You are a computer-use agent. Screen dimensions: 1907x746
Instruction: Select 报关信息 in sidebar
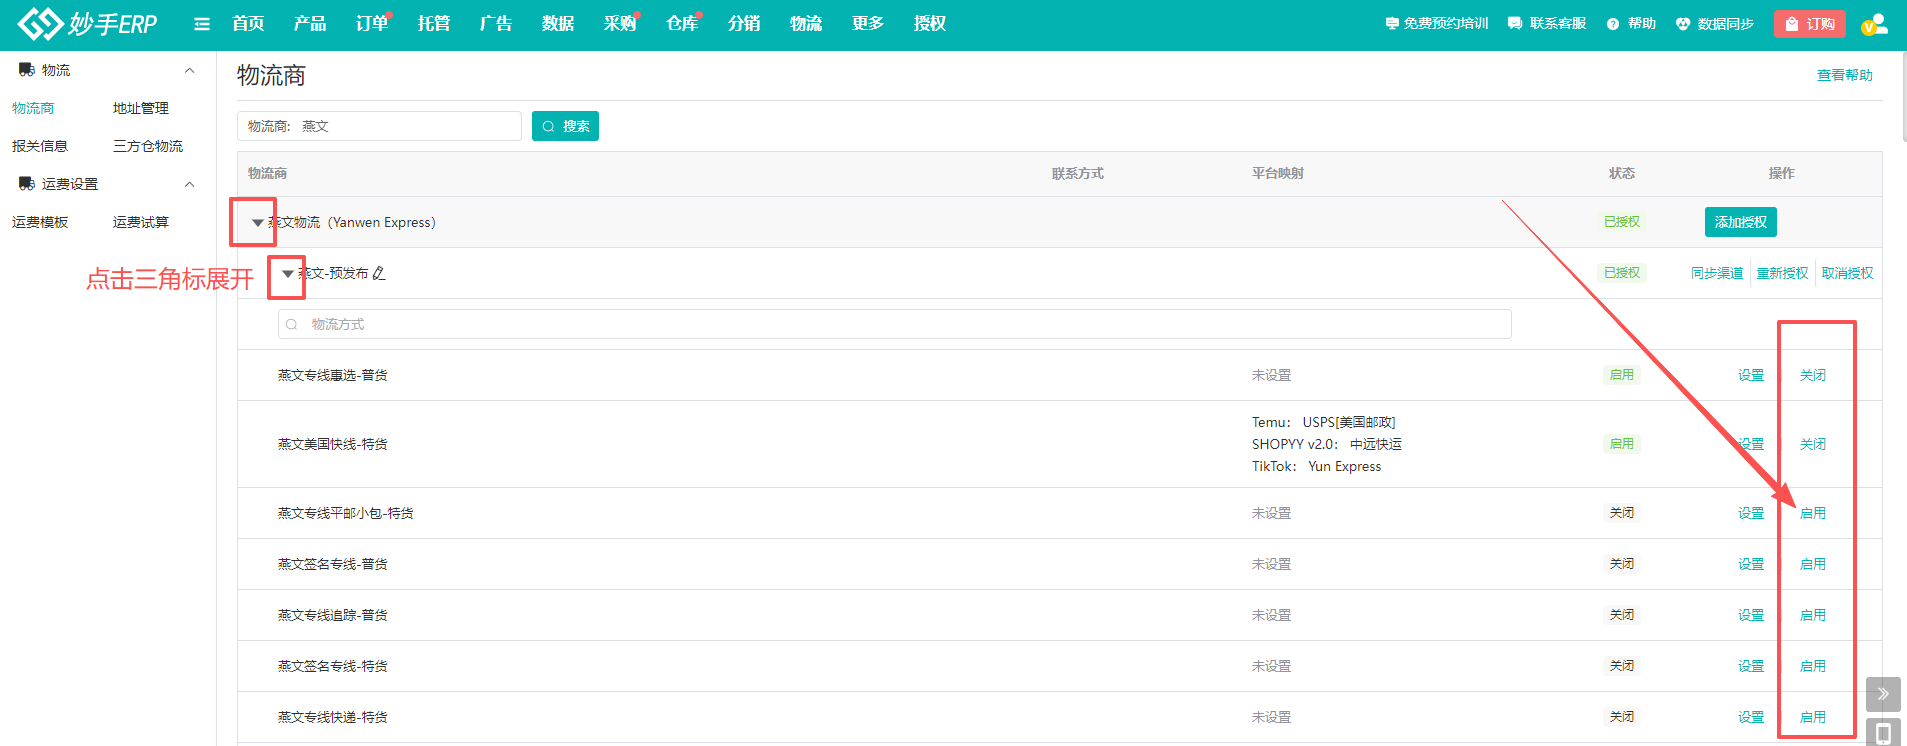pyautogui.click(x=40, y=146)
